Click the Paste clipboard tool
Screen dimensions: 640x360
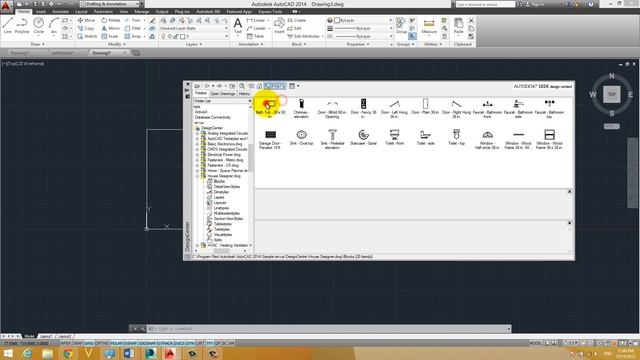[459, 26]
